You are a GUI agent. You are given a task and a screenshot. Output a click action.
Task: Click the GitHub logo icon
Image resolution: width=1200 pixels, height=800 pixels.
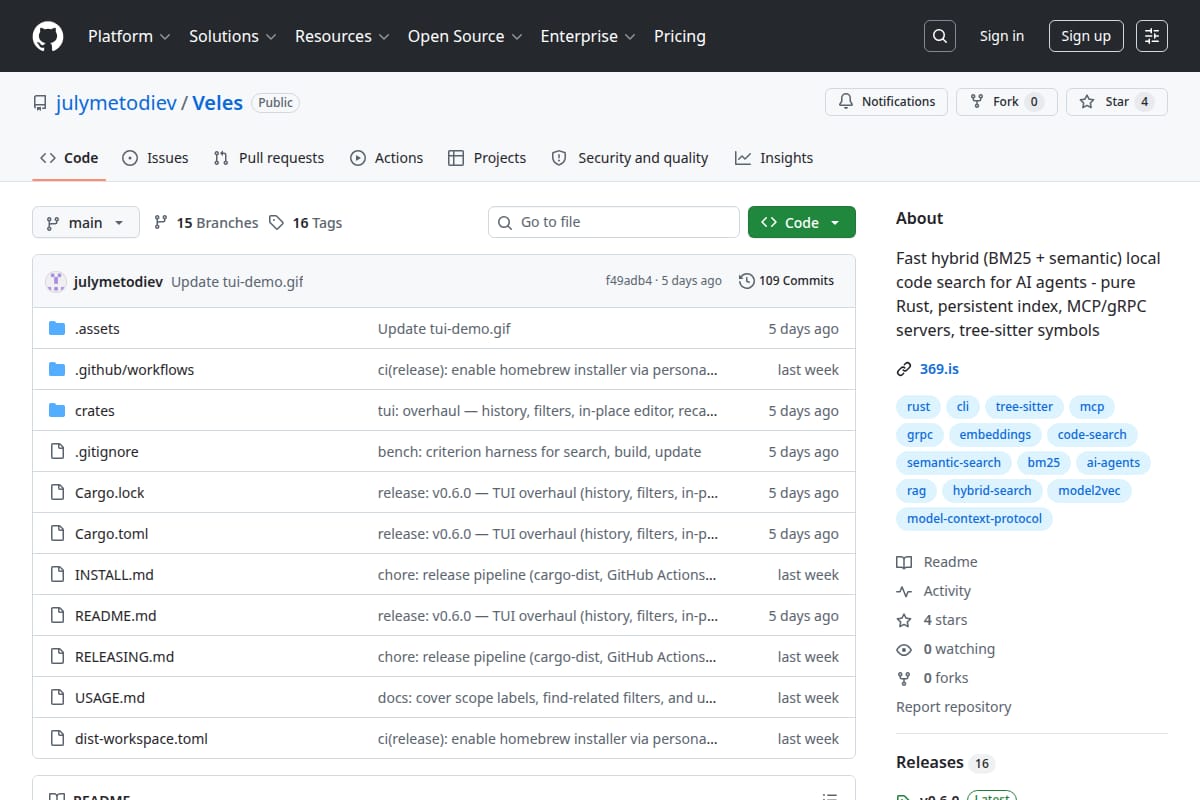(48, 36)
